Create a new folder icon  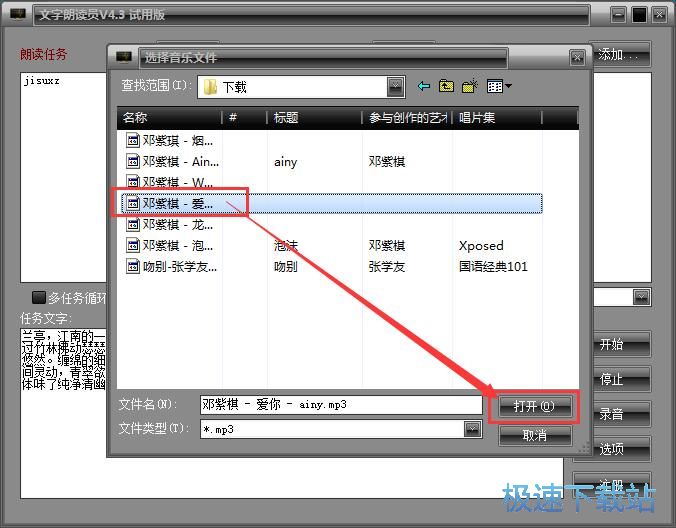point(470,86)
